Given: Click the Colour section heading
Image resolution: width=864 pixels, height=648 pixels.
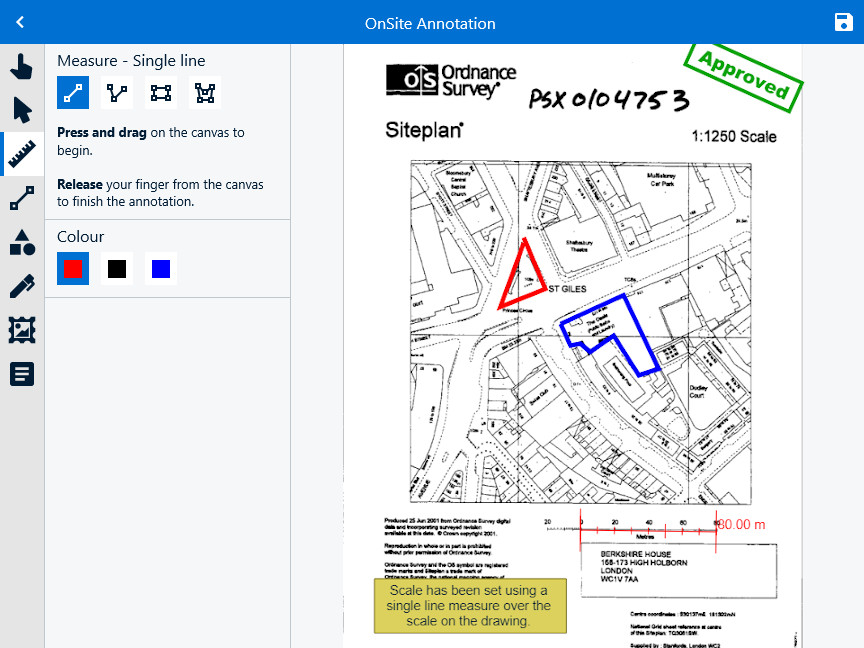Looking at the screenshot, I should pyautogui.click(x=80, y=236).
